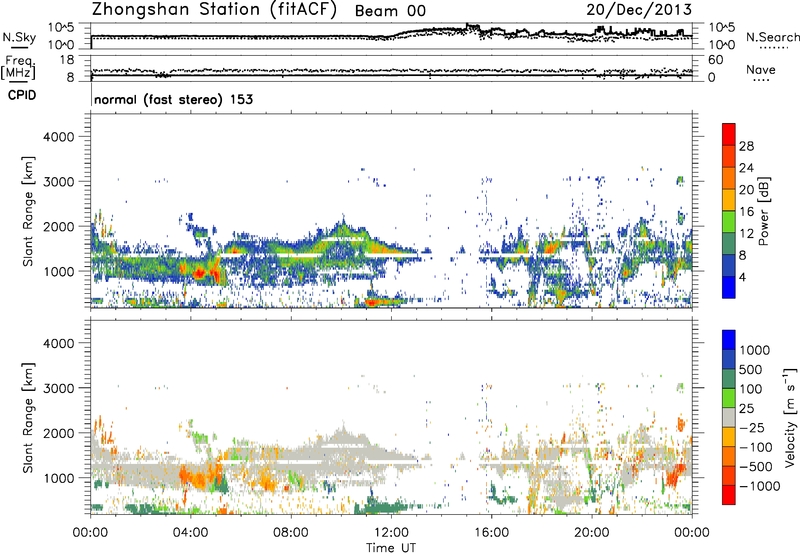Pick the orange 20–24 dB power colorbar segment
The width and height of the screenshot is (800, 554).
pos(729,178)
